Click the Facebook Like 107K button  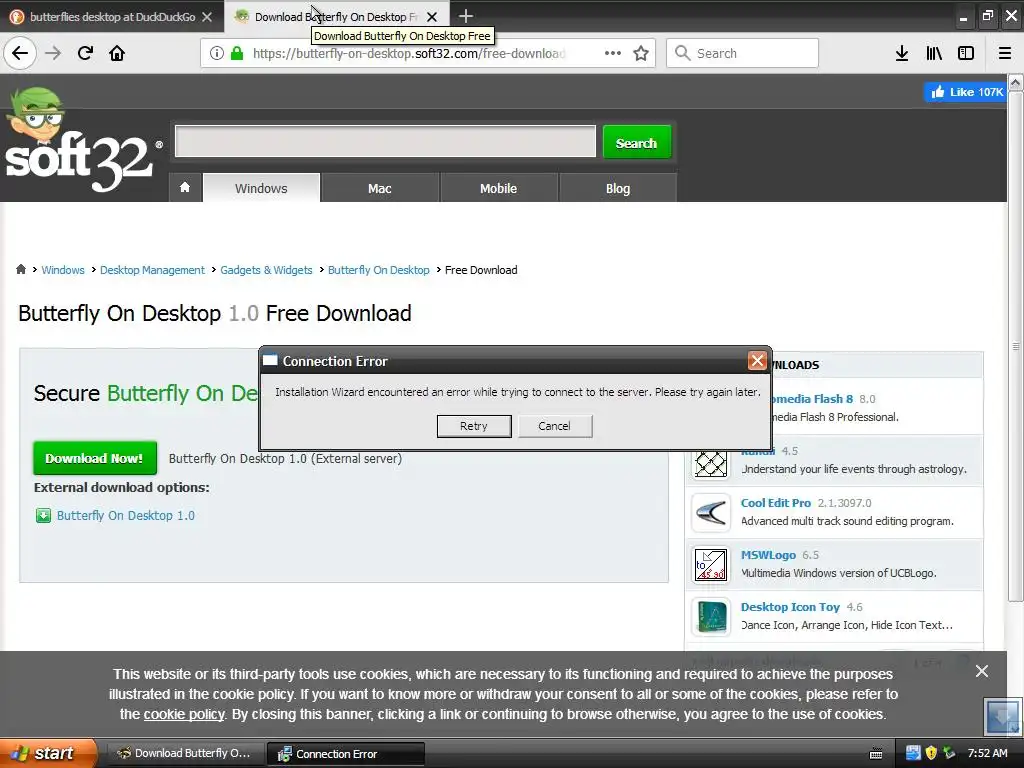[x=967, y=92]
